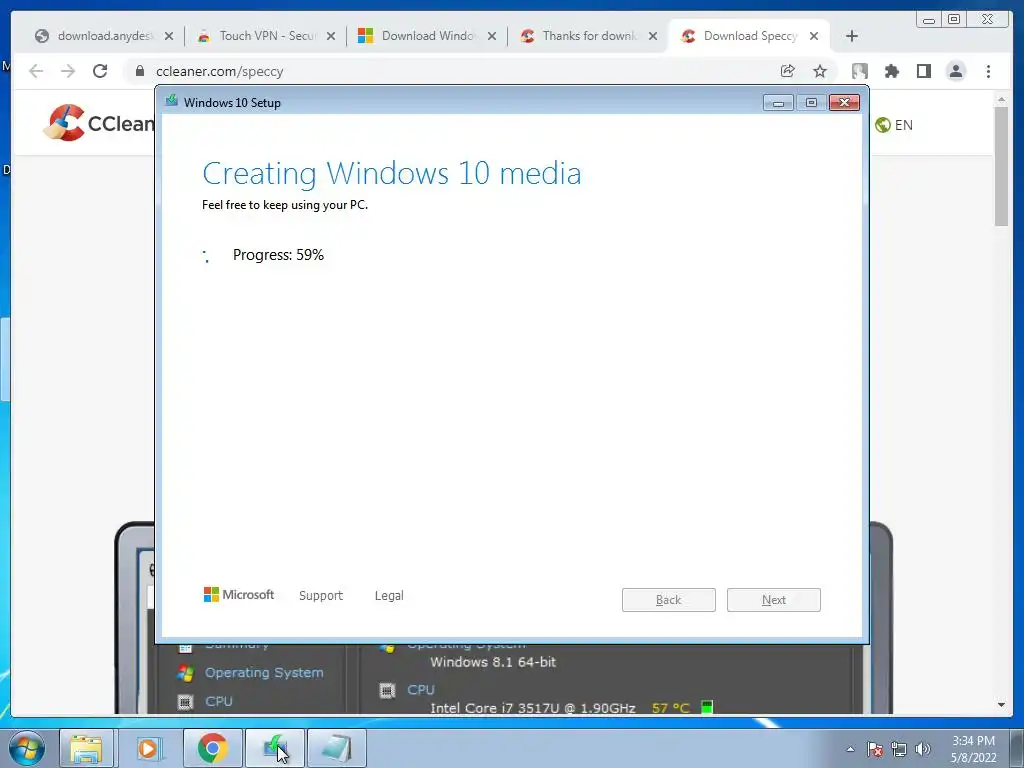This screenshot has height=768, width=1024.
Task: Show hidden system tray icons
Action: pos(850,749)
